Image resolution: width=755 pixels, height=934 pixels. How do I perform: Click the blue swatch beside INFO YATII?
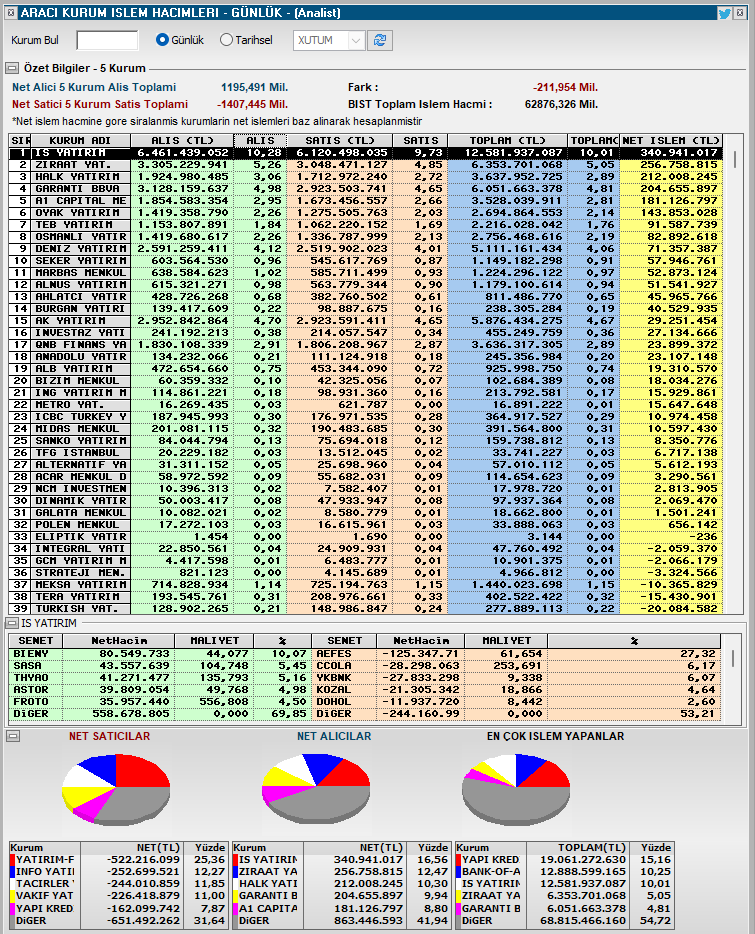tap(13, 872)
